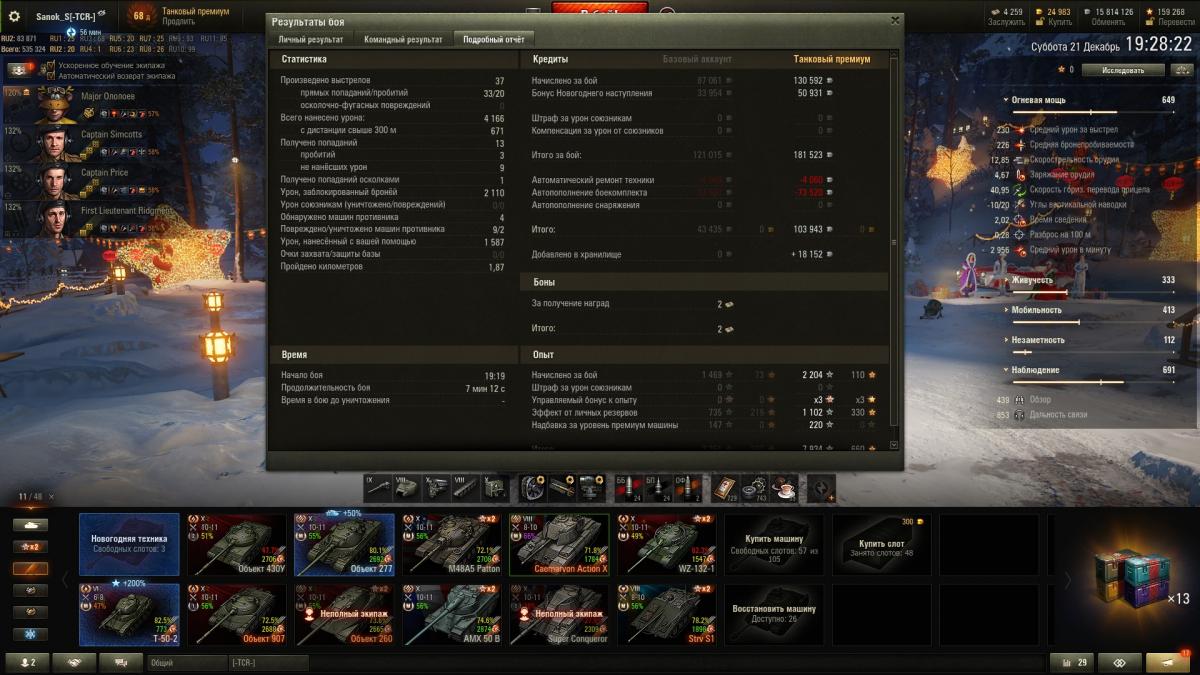The image size is (1200, 675).
Task: Open the first optional equipment slot
Action: pyautogui.click(x=534, y=487)
